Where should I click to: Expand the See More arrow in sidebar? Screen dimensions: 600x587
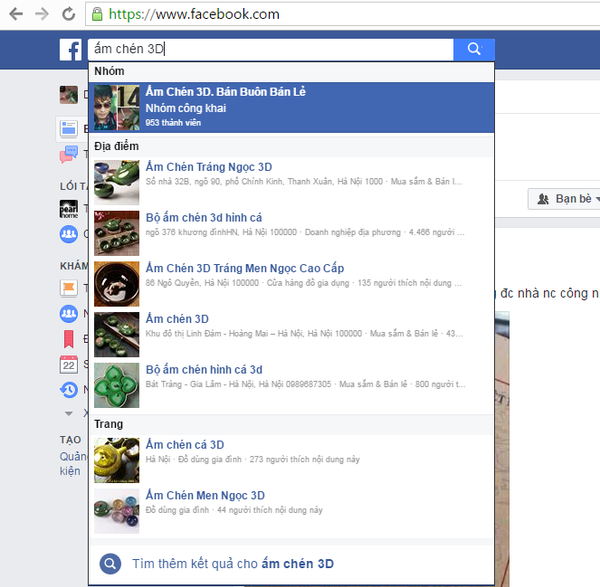click(x=69, y=413)
